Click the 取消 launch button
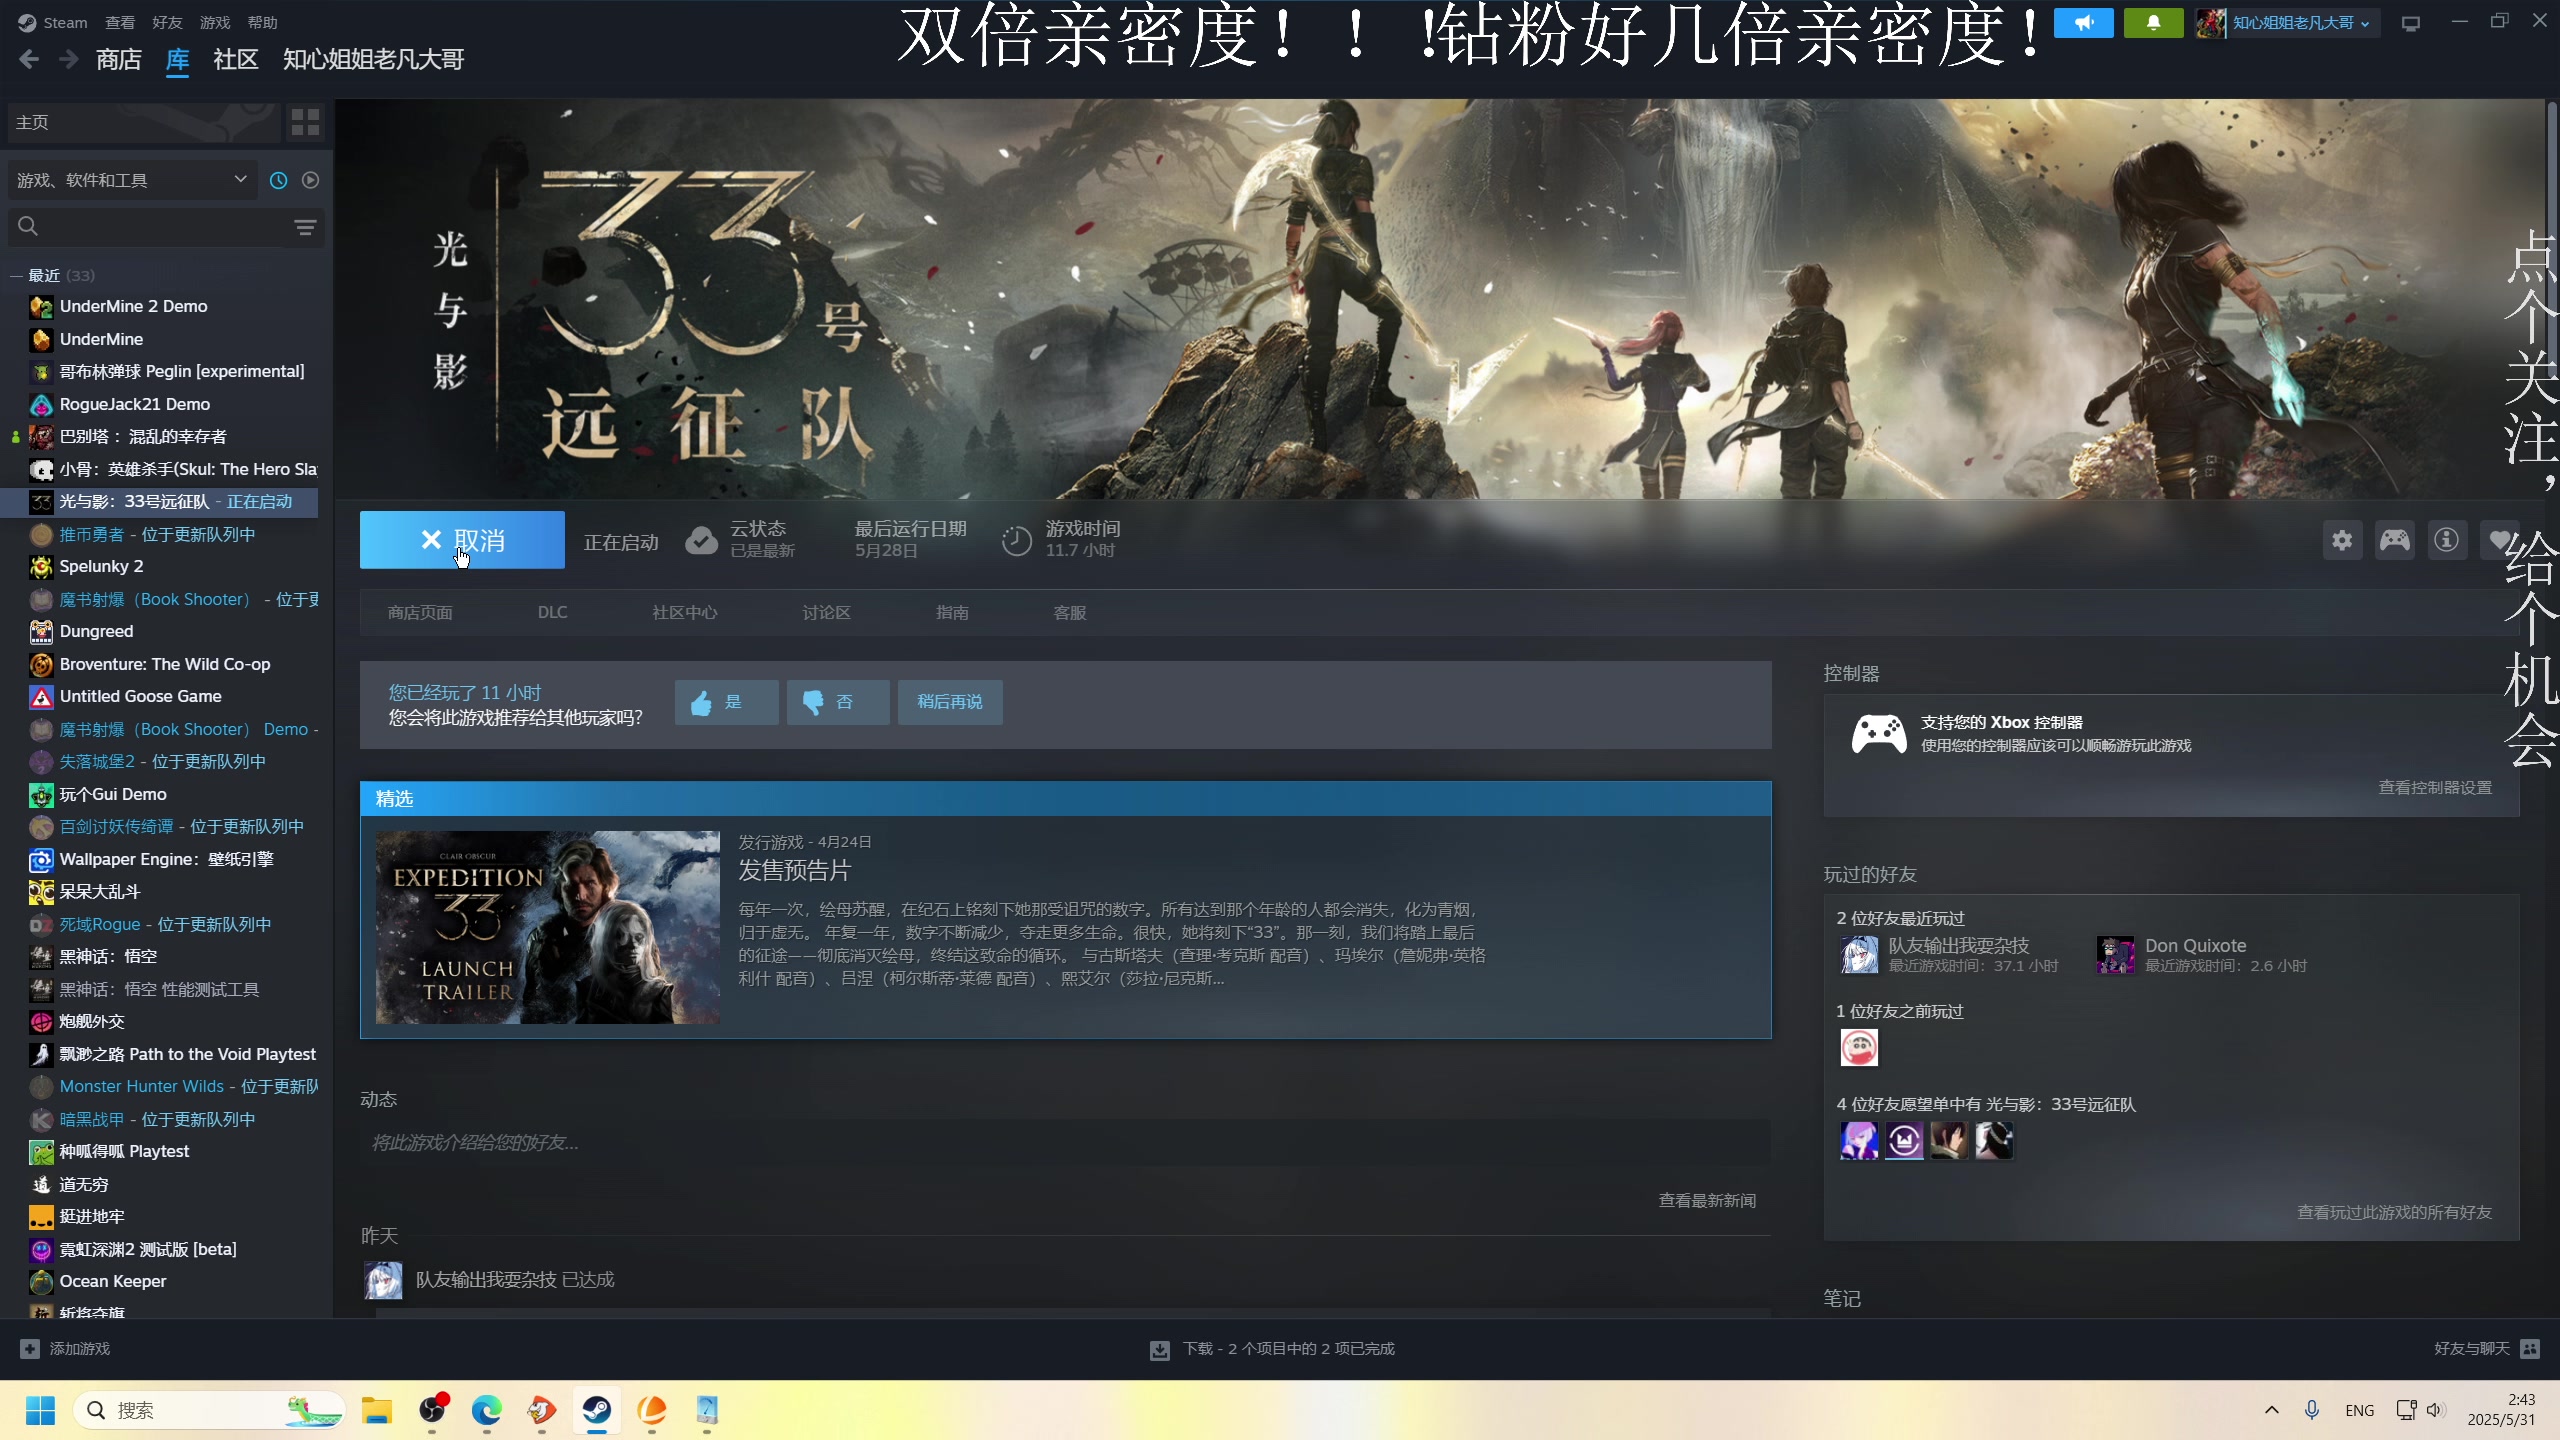 [x=462, y=540]
